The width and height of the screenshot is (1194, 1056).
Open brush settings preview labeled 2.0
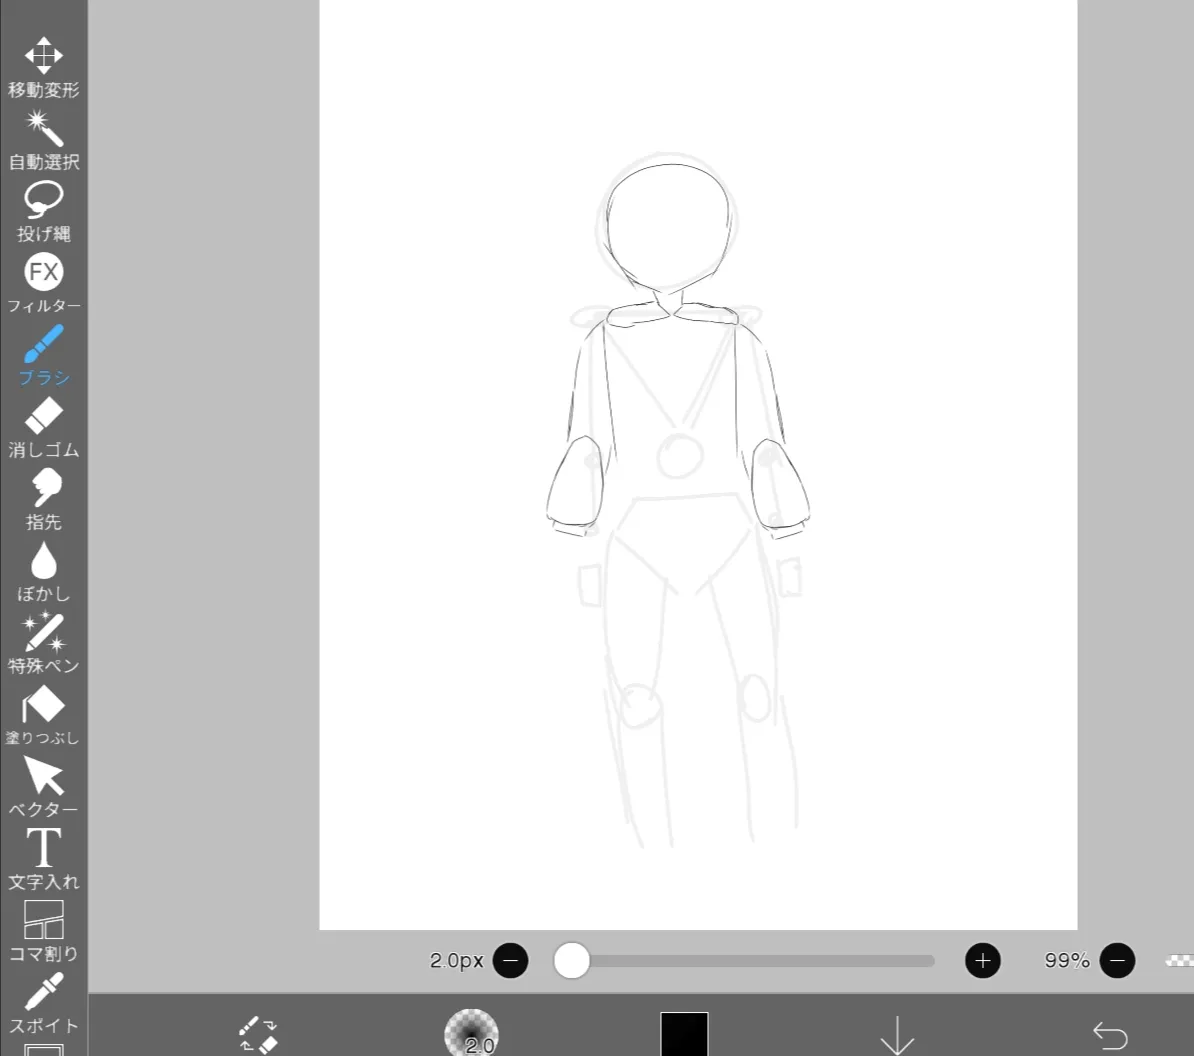[471, 1032]
